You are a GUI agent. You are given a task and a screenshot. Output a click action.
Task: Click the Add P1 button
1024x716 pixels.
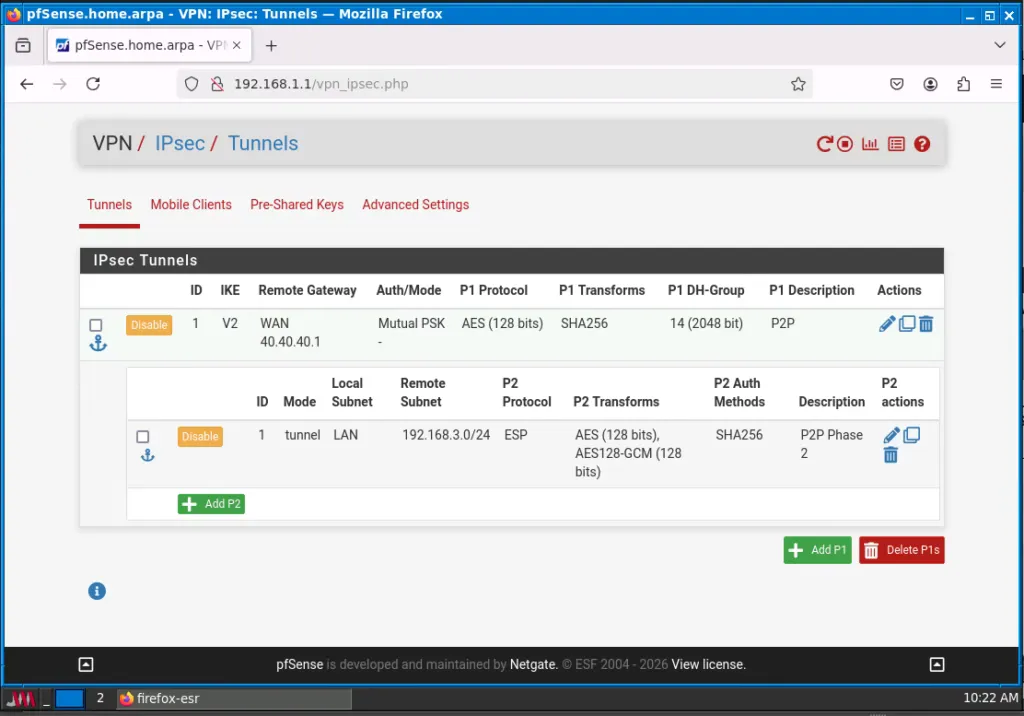pos(817,550)
